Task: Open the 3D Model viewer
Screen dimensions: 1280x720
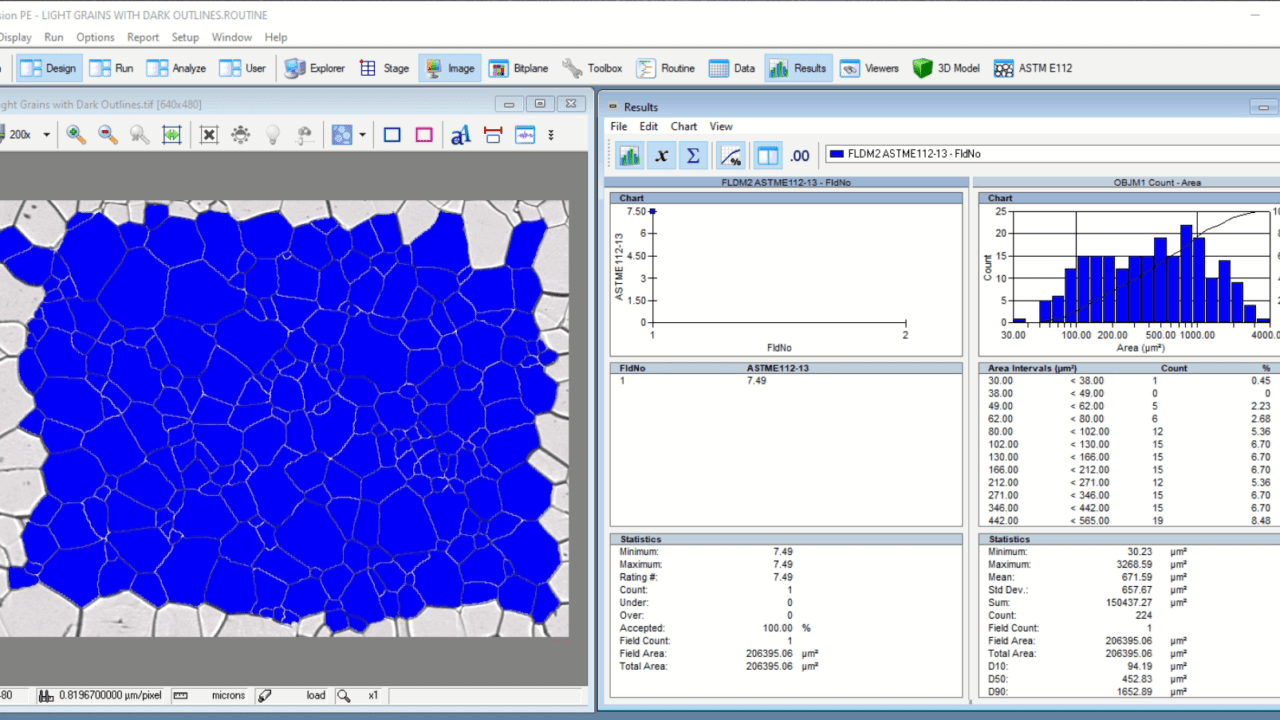Action: pyautogui.click(x=945, y=67)
